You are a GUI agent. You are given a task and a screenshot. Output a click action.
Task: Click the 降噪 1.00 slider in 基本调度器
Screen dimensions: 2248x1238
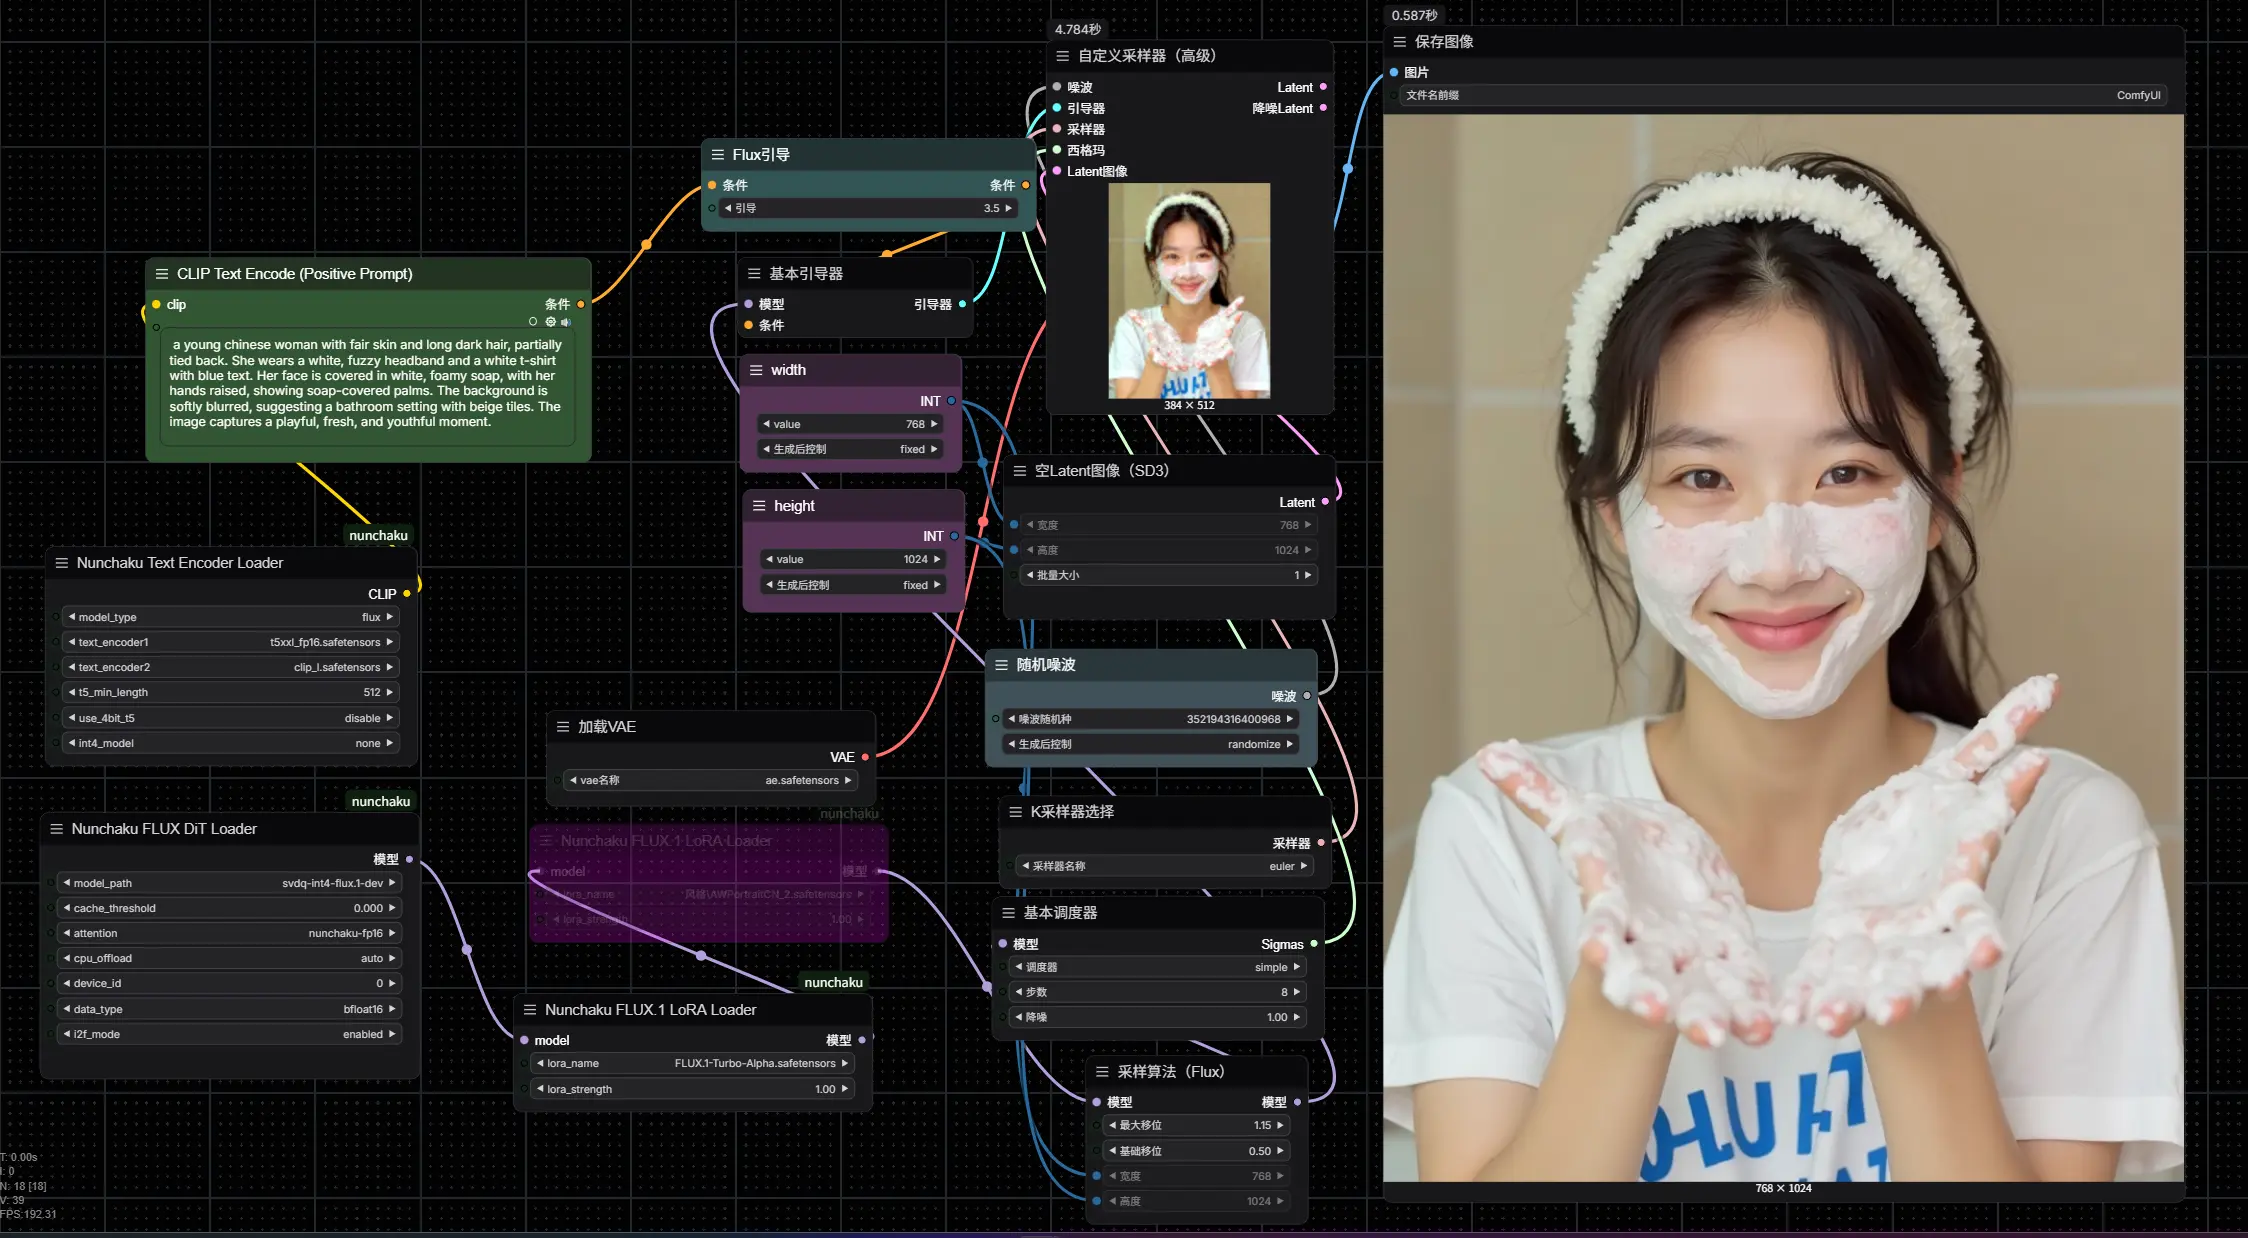click(x=1158, y=1017)
